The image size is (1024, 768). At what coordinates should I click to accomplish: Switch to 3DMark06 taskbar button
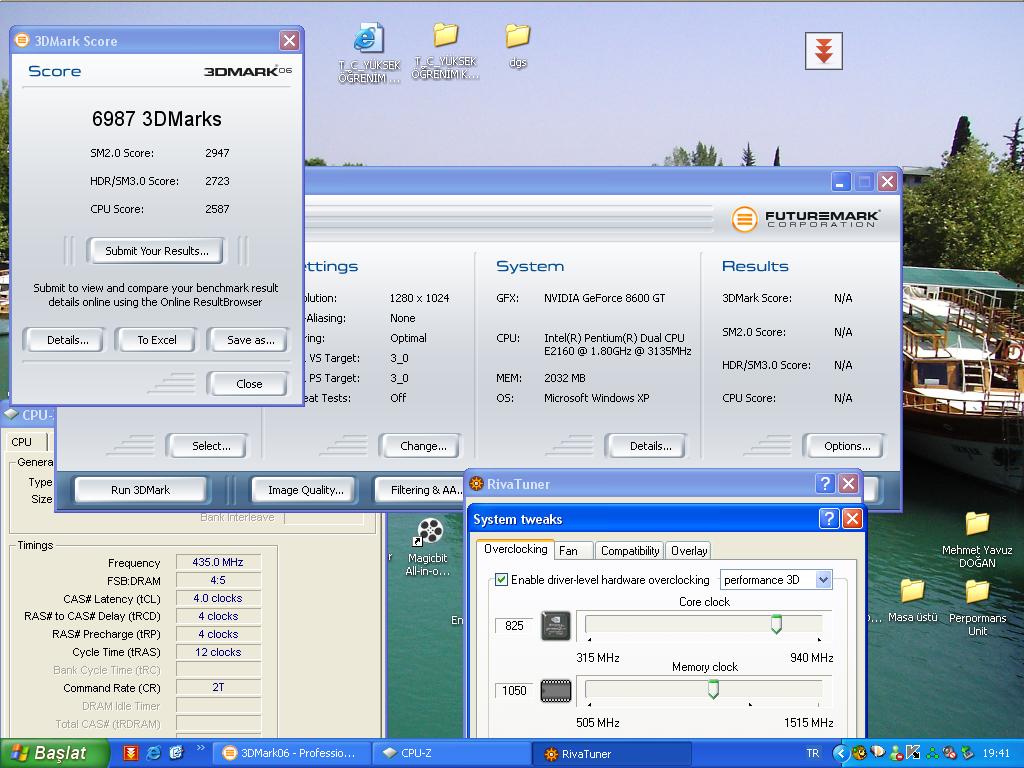(x=291, y=753)
